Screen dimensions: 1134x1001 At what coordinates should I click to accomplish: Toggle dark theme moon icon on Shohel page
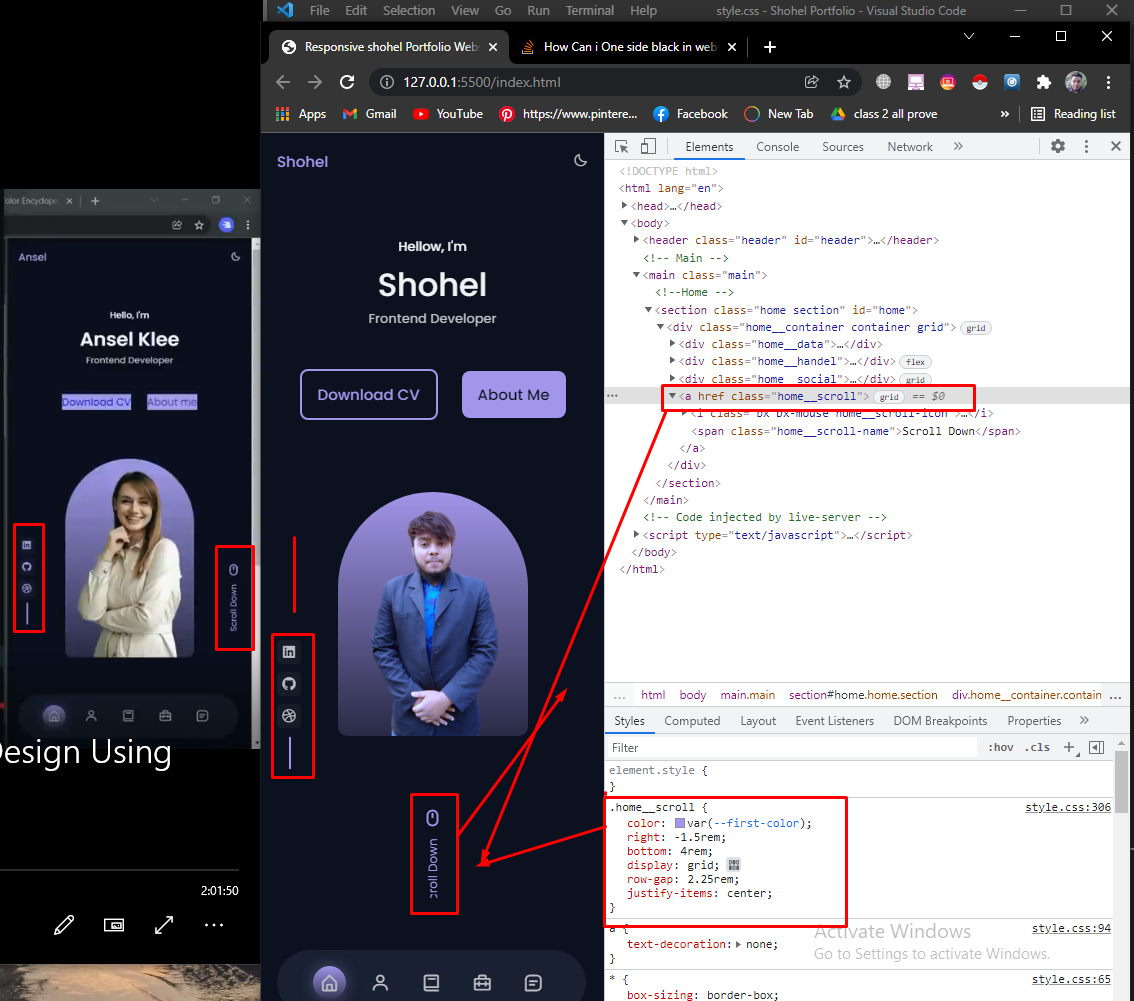tap(580, 161)
